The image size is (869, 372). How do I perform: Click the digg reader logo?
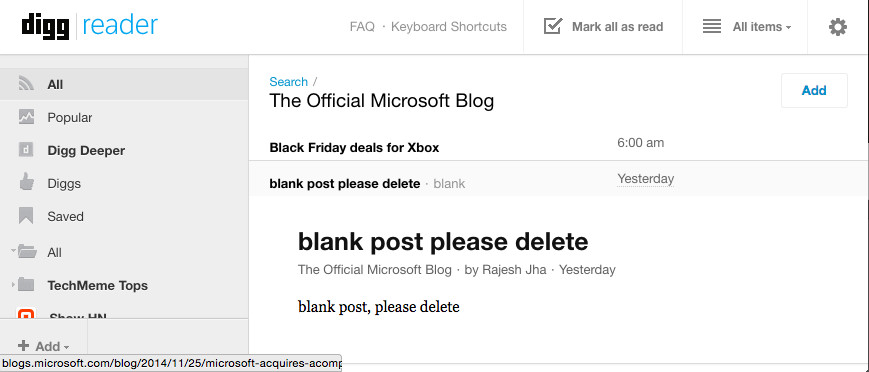coord(90,26)
